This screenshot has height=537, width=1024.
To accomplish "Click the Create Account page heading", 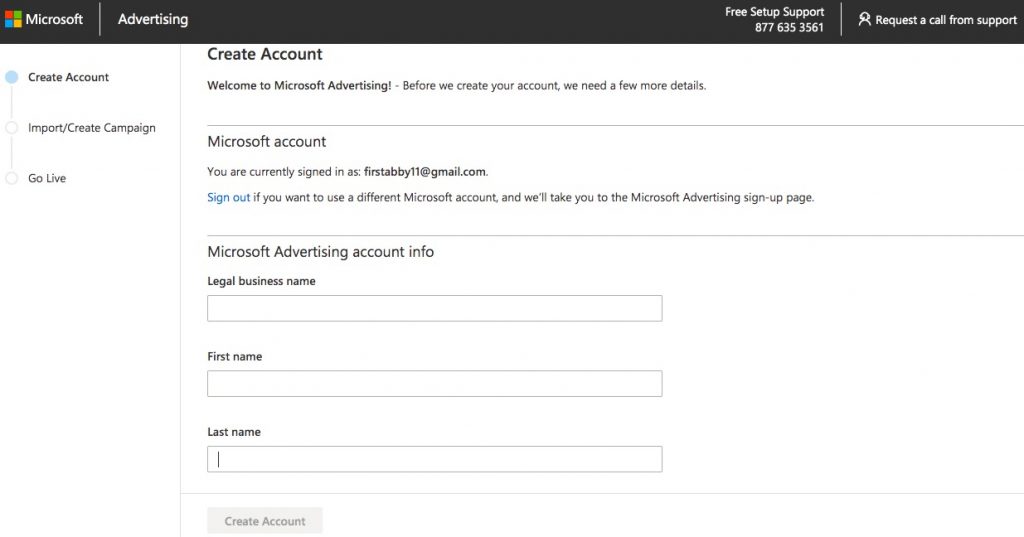I will [264, 54].
